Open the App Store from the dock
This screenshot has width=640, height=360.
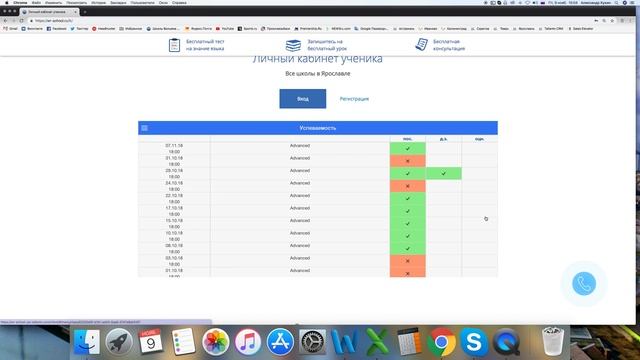pos(280,342)
